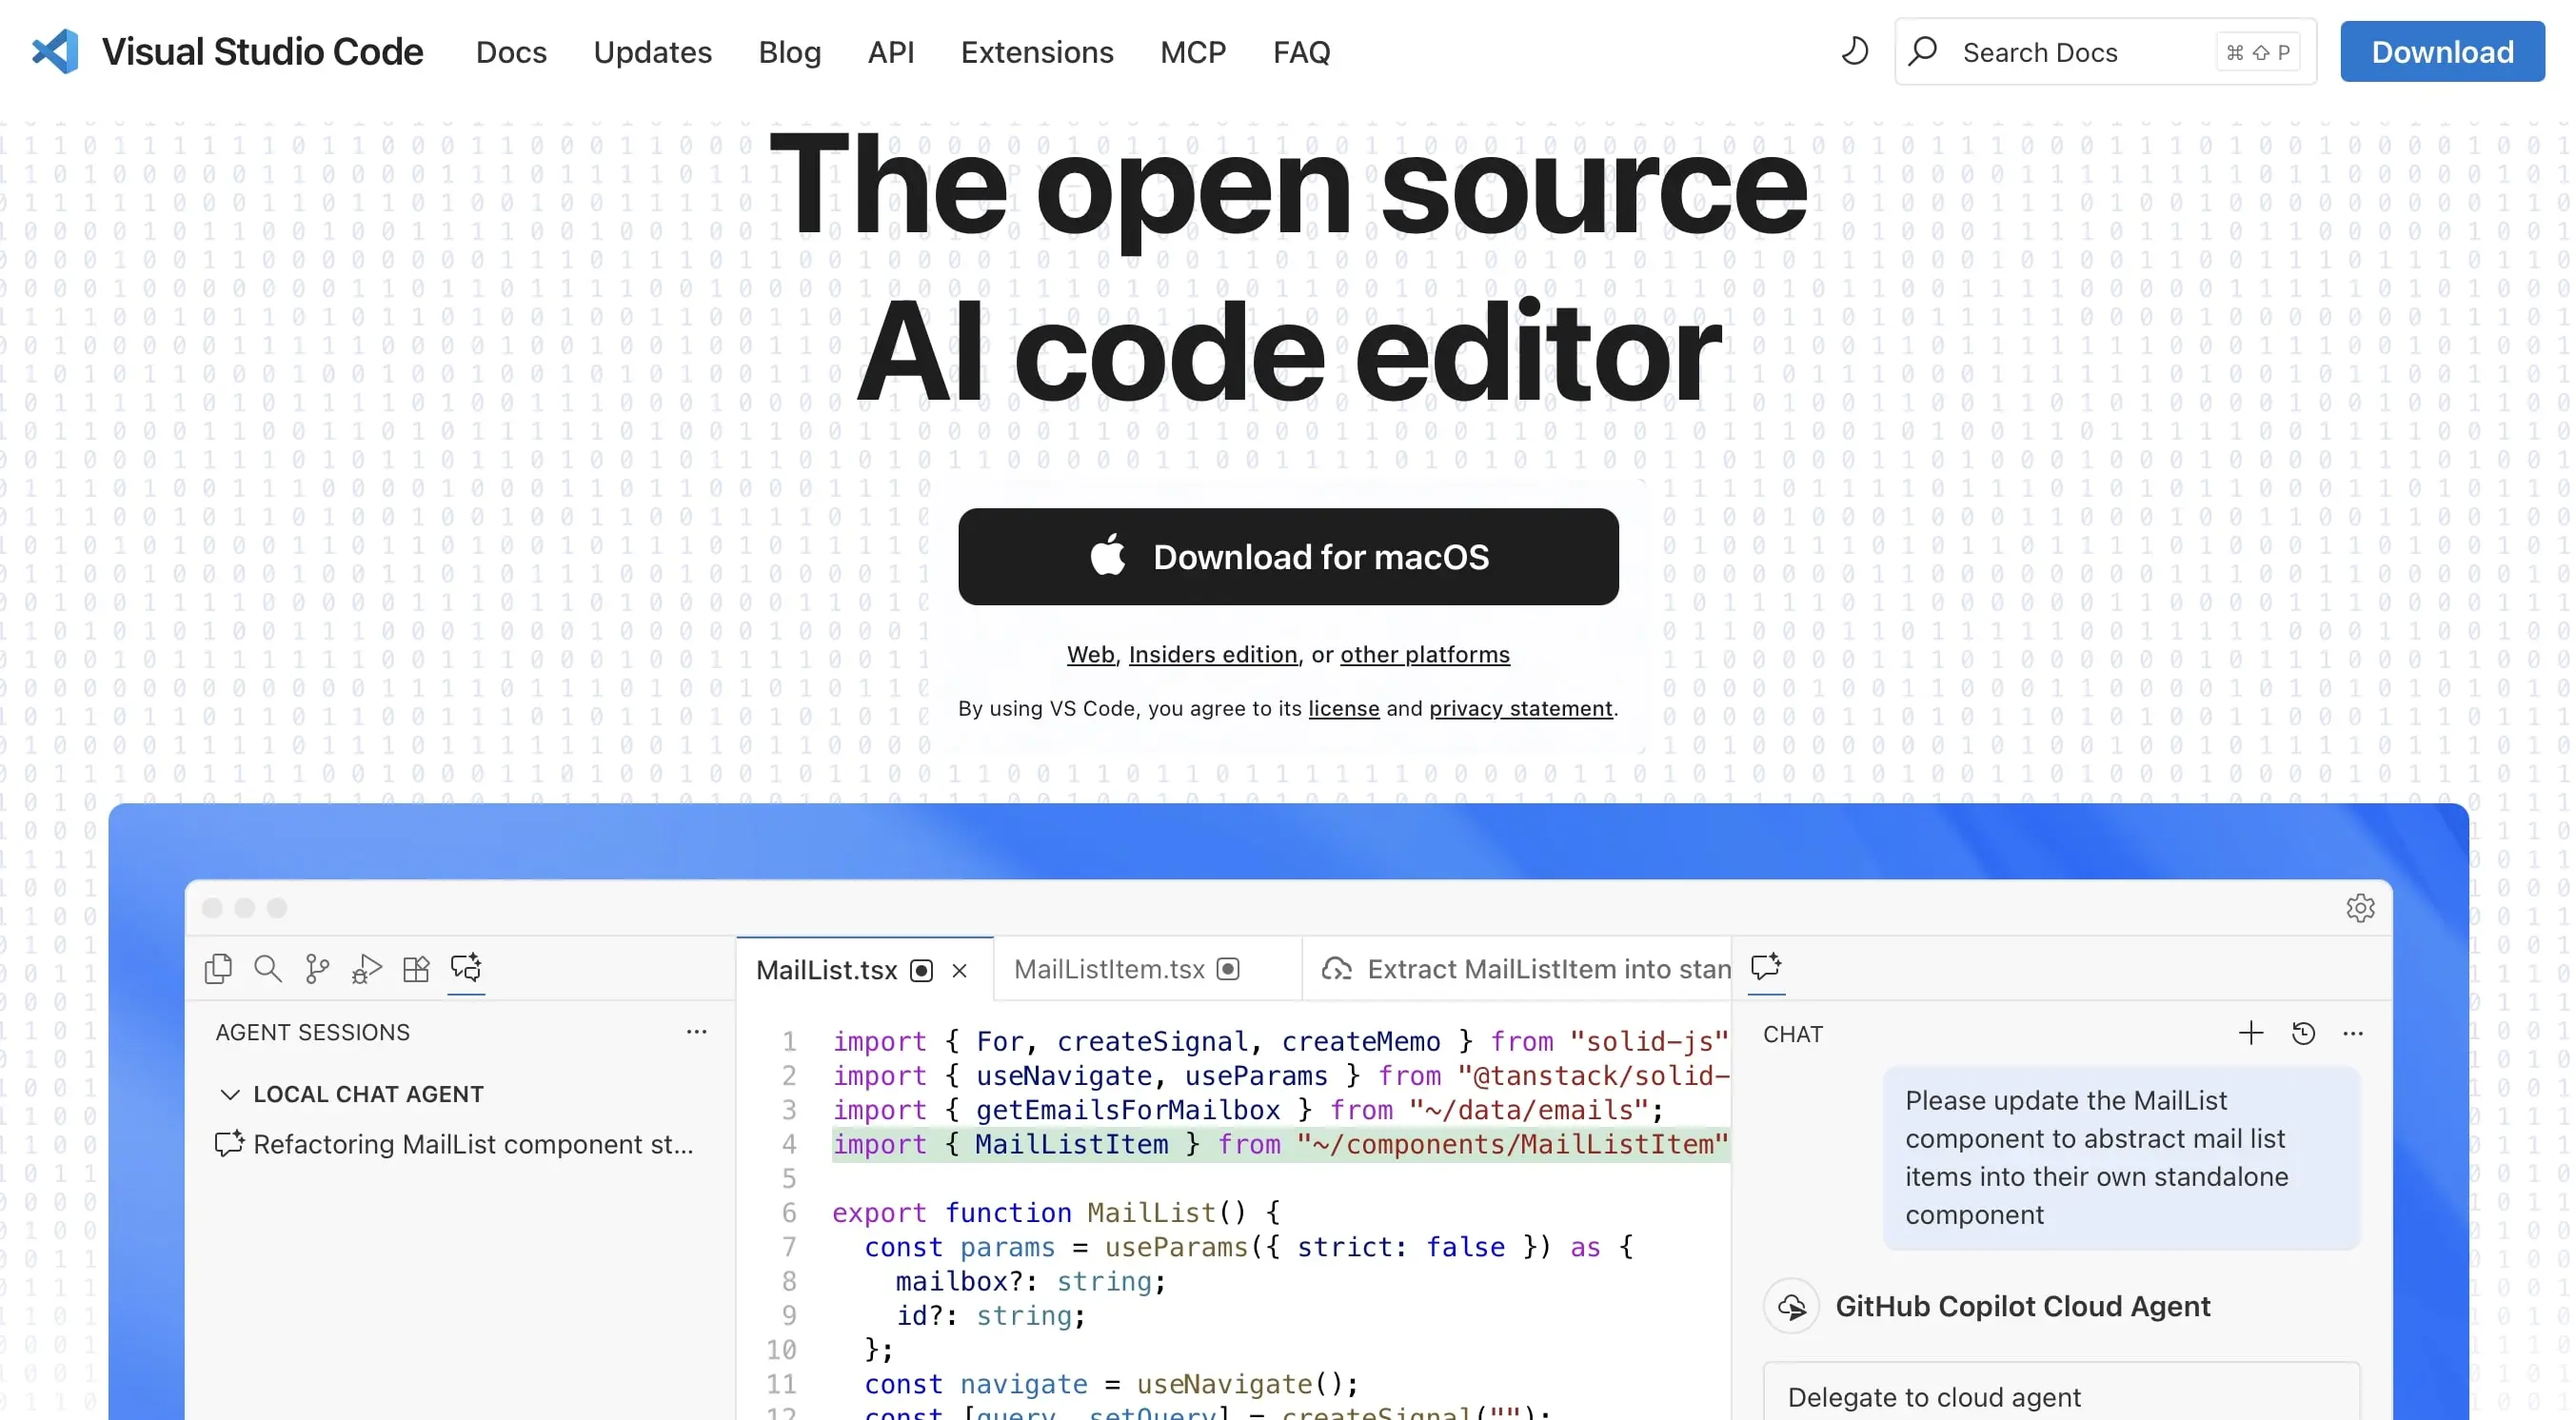Click the settings gear in editor window corner
Viewport: 2576px width, 1420px height.
coord(2360,907)
